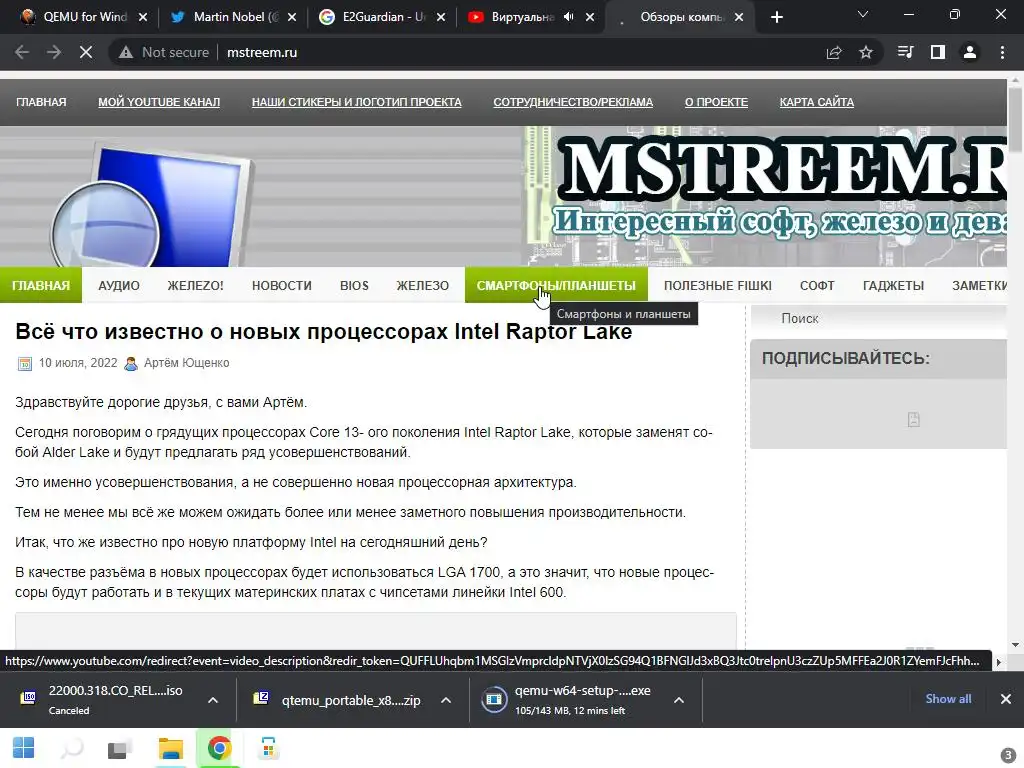Go forward in browser history
The height and width of the screenshot is (768, 1024).
(x=54, y=52)
